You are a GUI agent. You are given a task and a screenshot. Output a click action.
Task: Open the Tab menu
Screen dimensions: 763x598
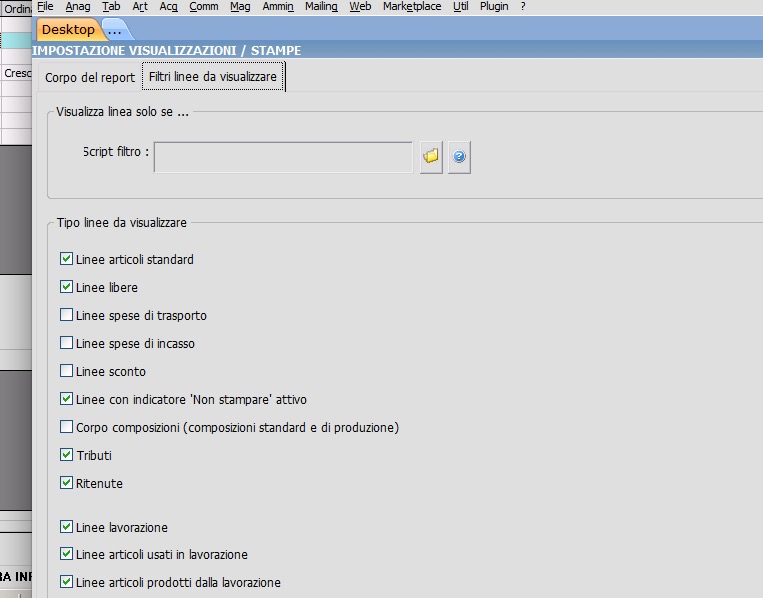coord(111,6)
